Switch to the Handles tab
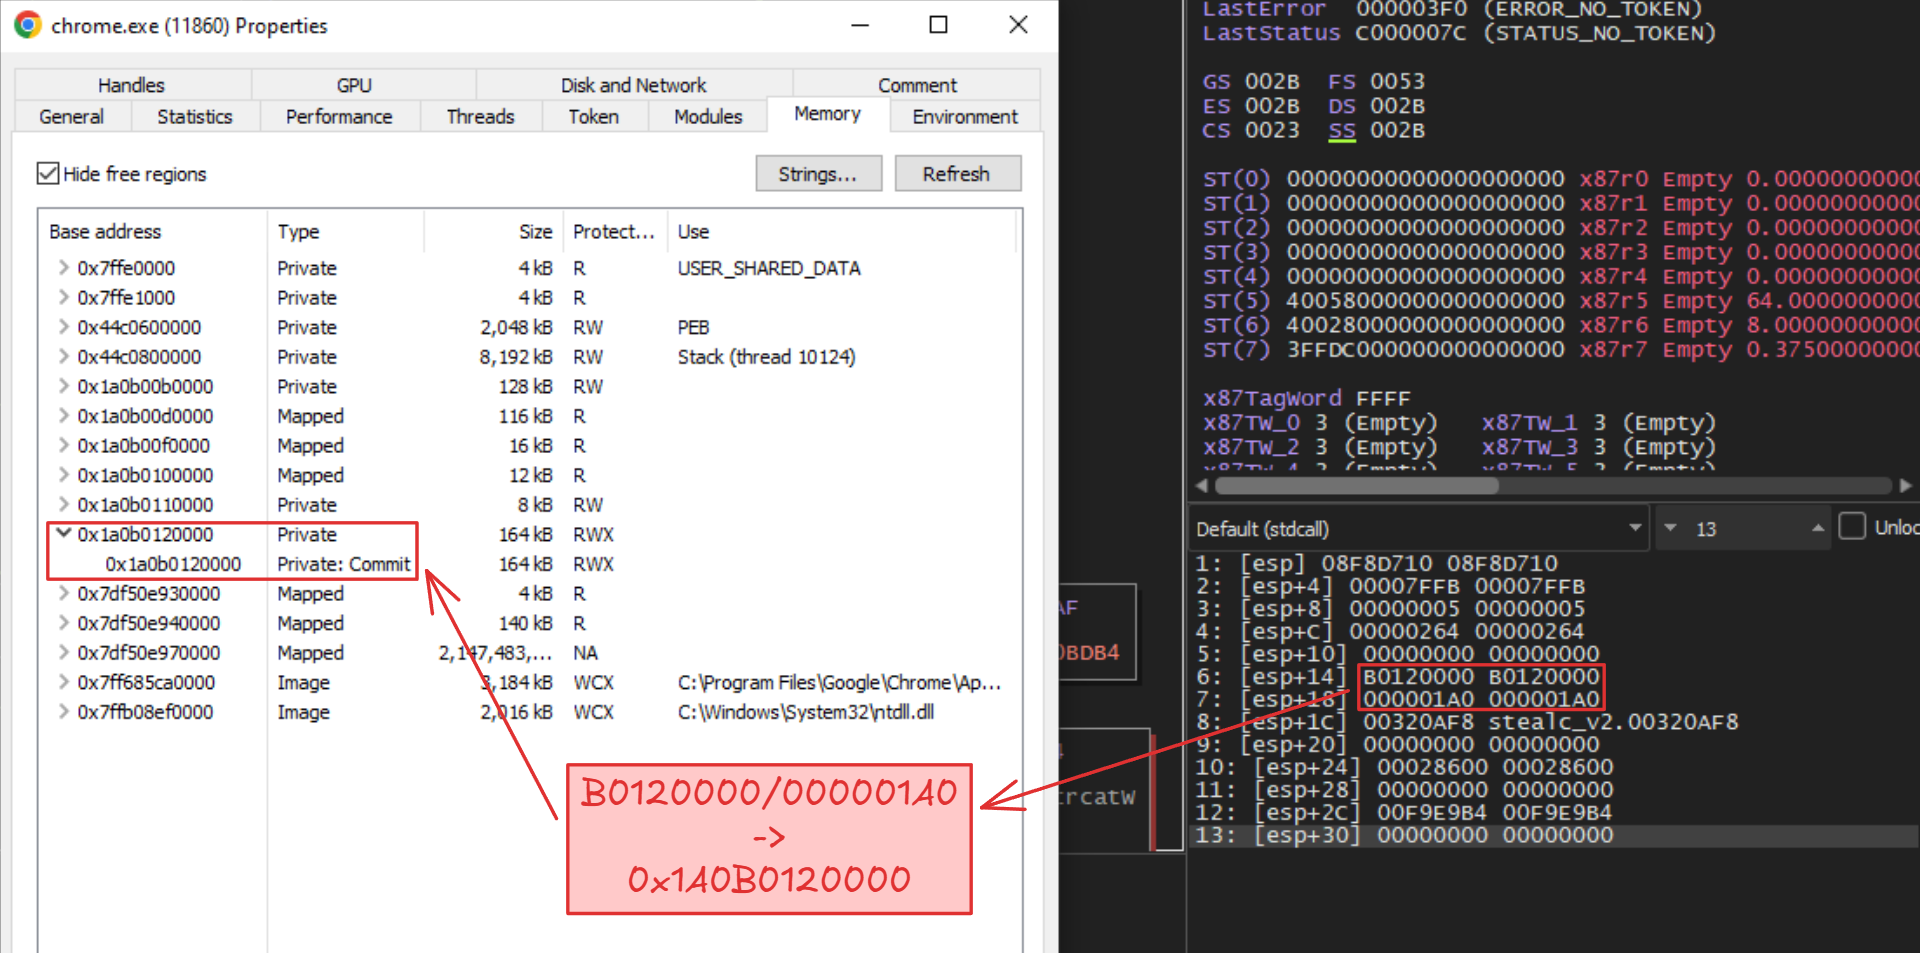This screenshot has width=1920, height=953. pyautogui.click(x=131, y=85)
